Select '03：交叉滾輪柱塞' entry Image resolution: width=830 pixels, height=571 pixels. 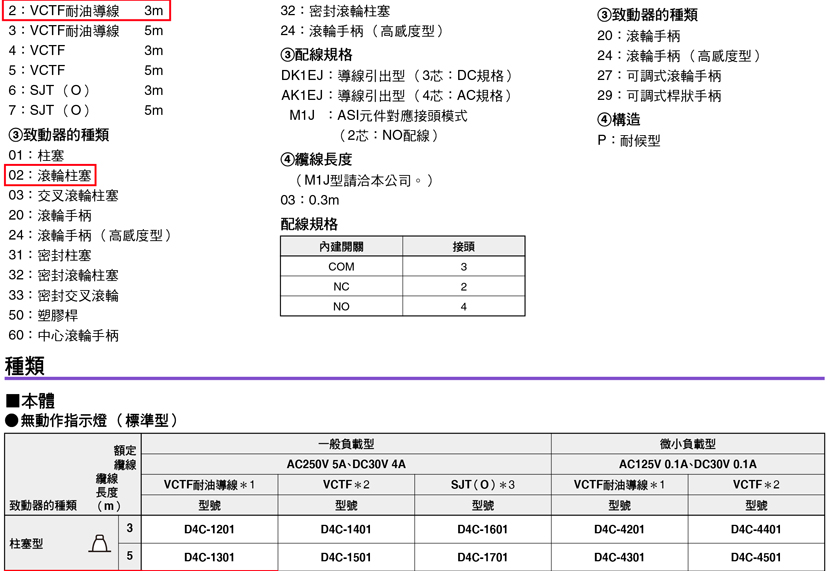tap(64, 196)
